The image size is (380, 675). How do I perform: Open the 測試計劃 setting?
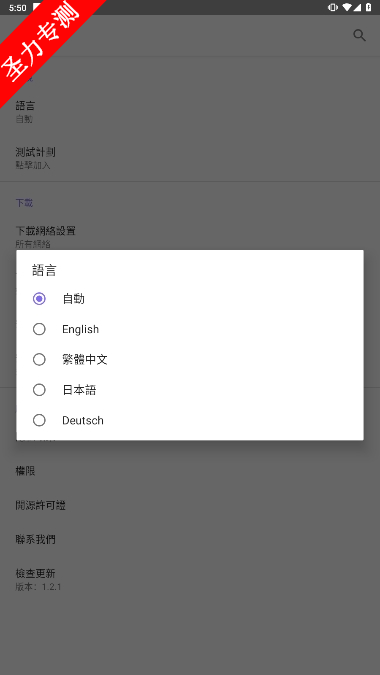tap(190, 158)
